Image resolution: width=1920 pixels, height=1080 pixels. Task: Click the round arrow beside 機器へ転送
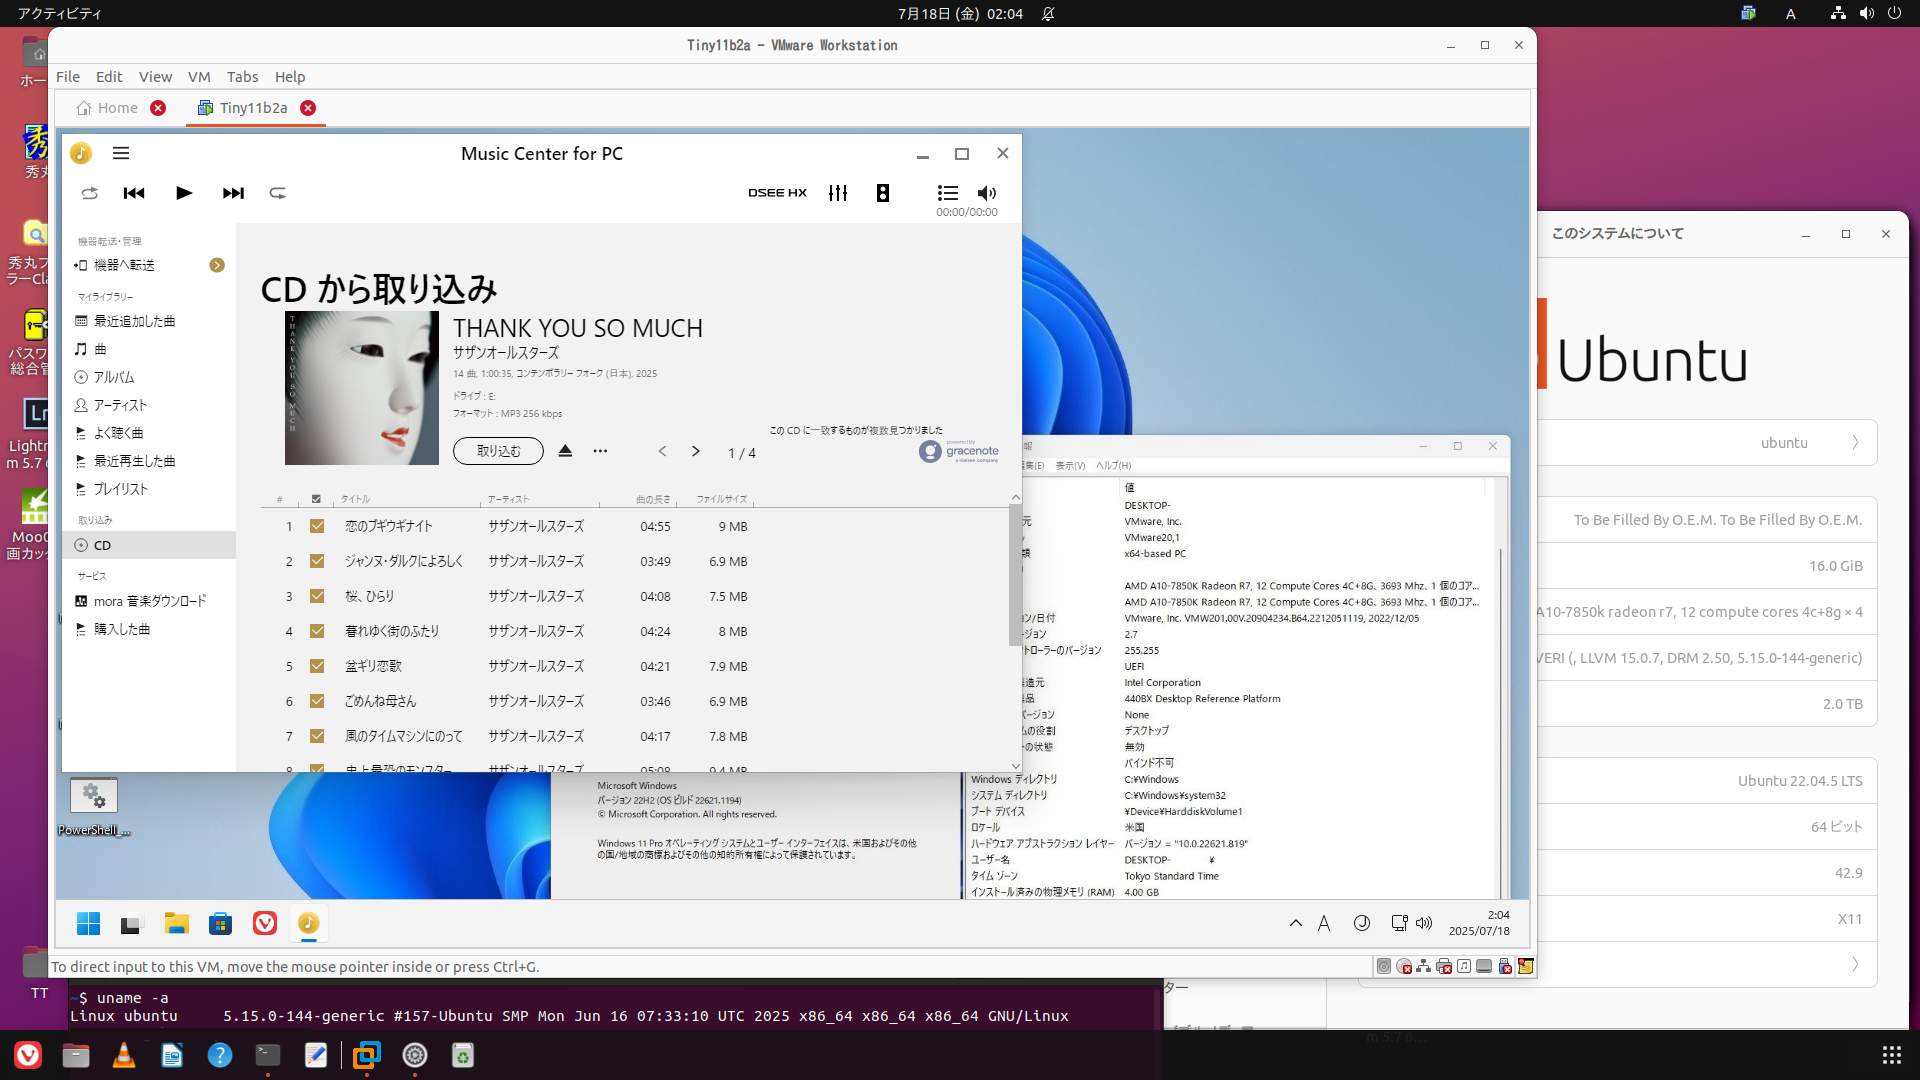coord(217,265)
